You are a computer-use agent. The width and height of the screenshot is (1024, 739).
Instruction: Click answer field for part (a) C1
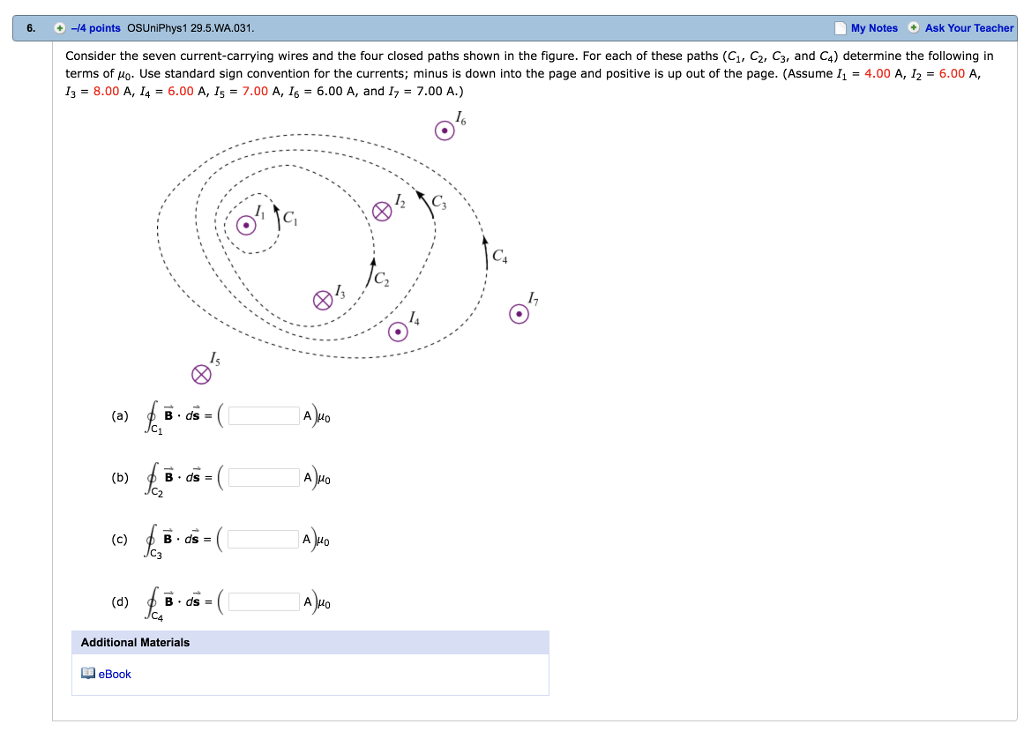point(264,416)
